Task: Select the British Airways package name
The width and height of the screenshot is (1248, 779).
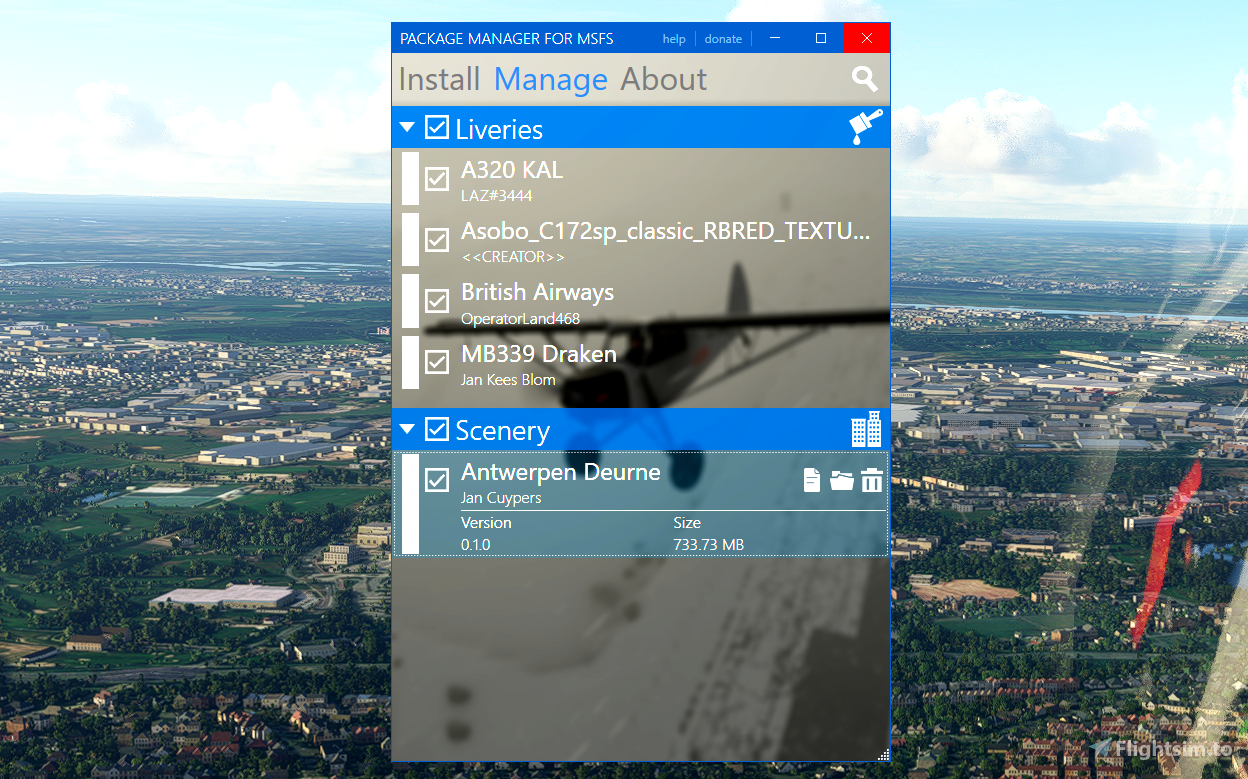Action: (x=538, y=292)
